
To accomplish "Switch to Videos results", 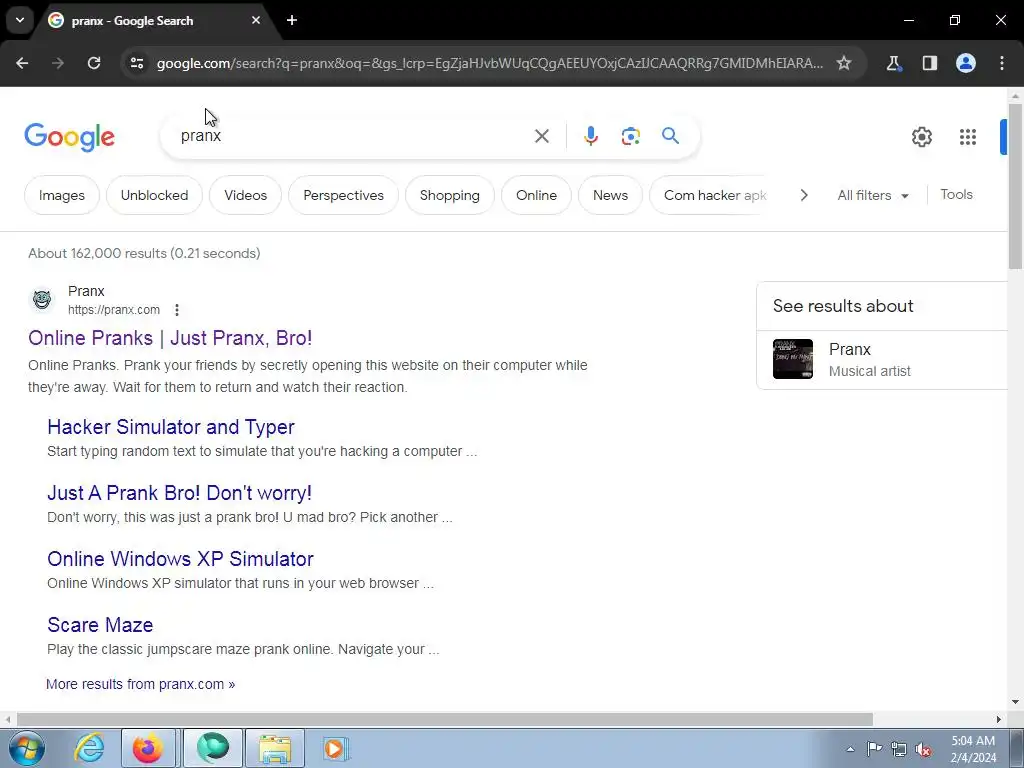I will pos(246,195).
